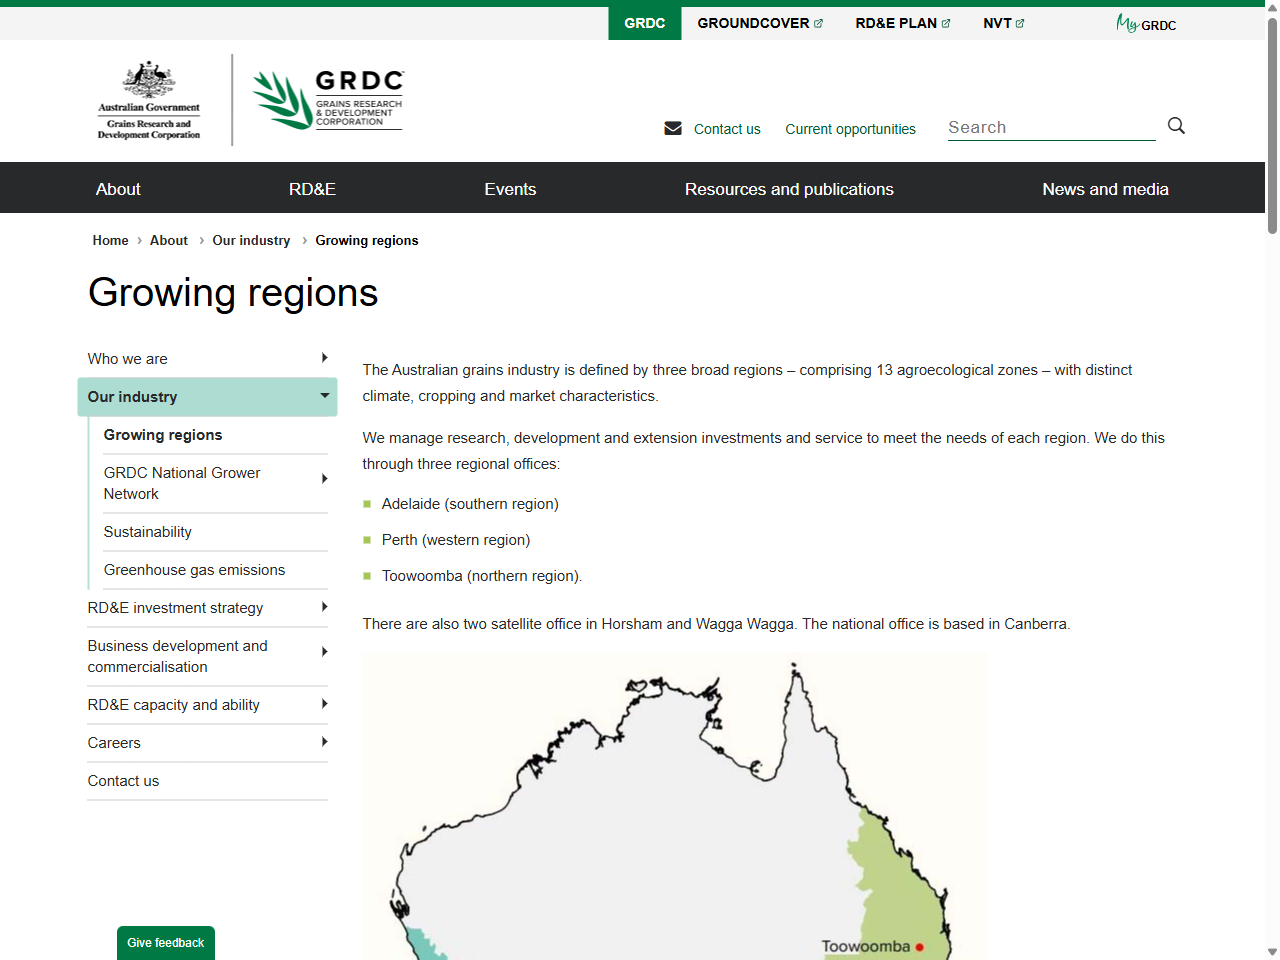Expand the Who we are submenu arrow
The width and height of the screenshot is (1280, 960).
[324, 358]
